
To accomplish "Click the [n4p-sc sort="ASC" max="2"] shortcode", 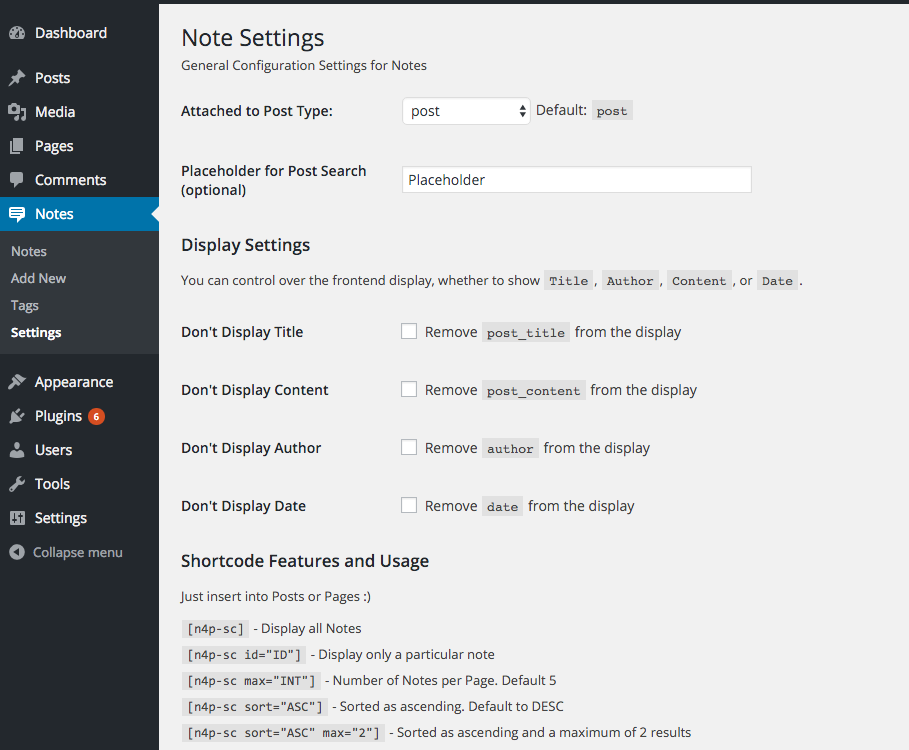I will click(x=283, y=733).
